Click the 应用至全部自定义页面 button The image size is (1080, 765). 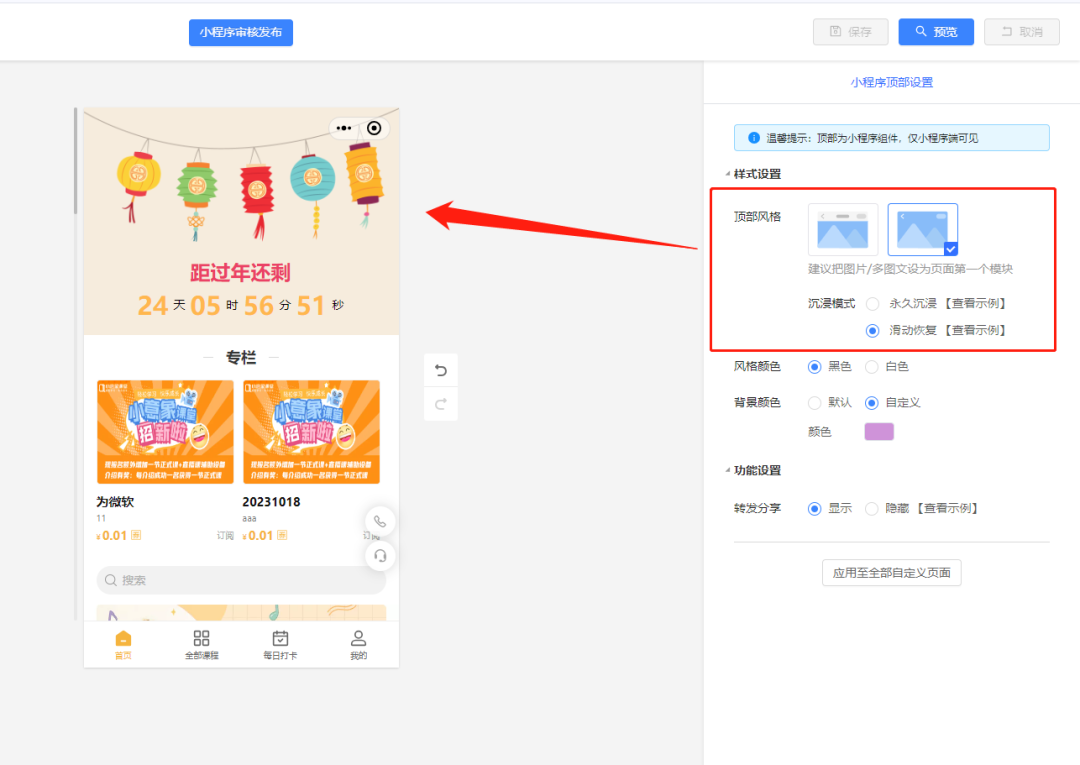(891, 572)
